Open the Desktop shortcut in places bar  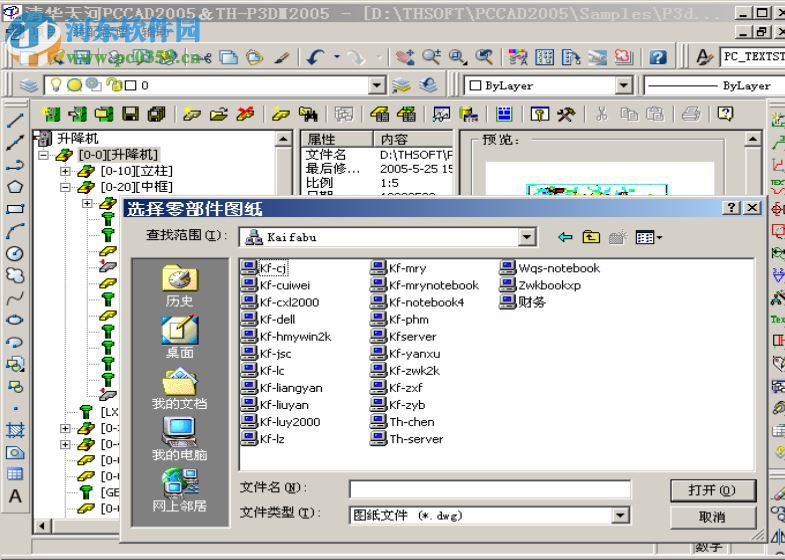(180, 336)
